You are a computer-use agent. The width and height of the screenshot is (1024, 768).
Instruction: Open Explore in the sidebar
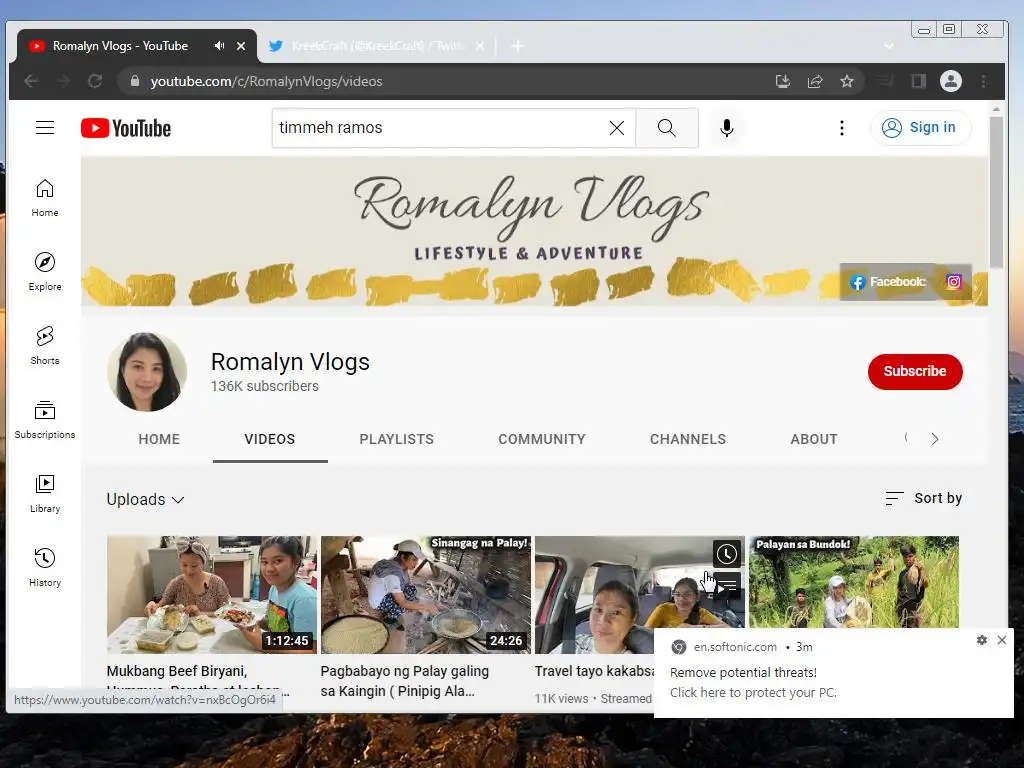tap(44, 272)
